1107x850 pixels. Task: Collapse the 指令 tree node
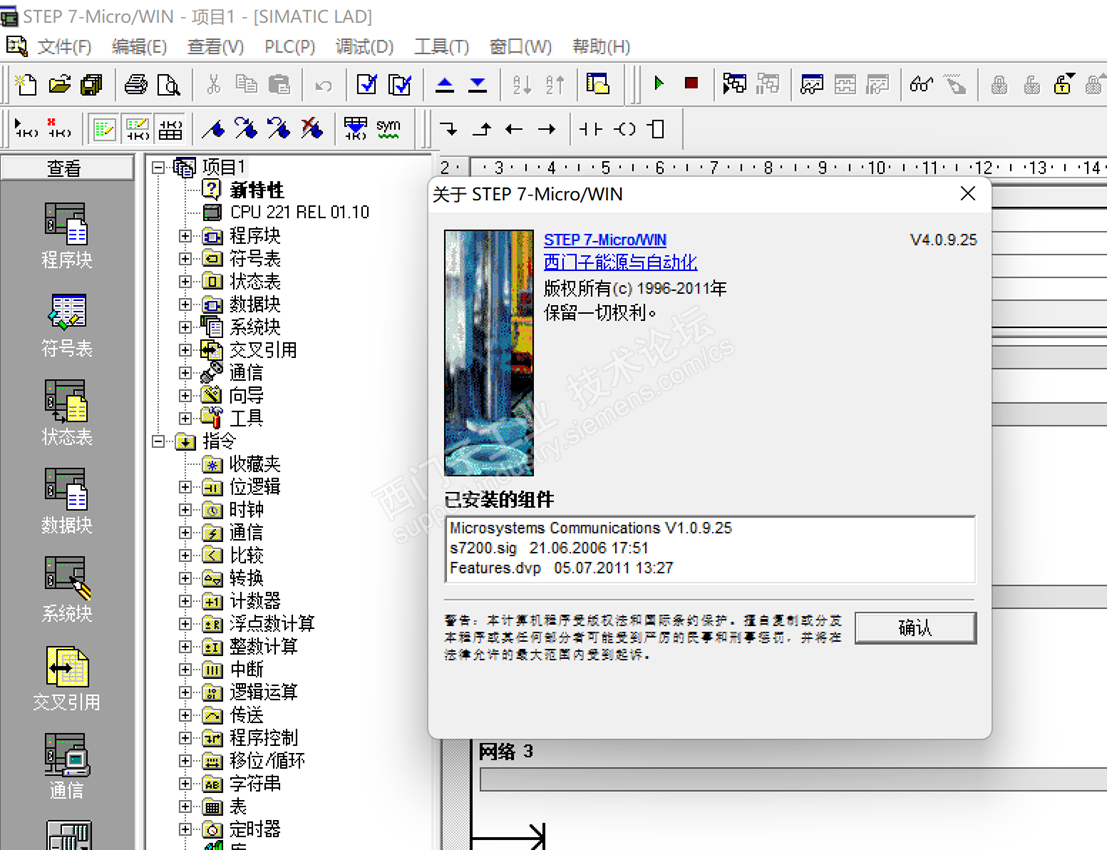coord(158,441)
